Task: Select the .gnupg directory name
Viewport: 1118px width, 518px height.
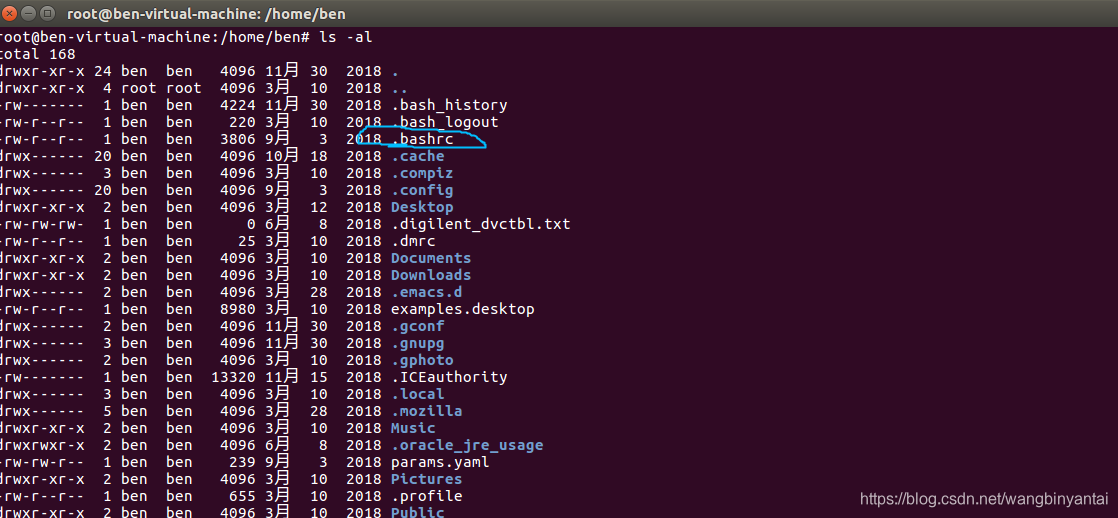Action: pyautogui.click(x=418, y=344)
